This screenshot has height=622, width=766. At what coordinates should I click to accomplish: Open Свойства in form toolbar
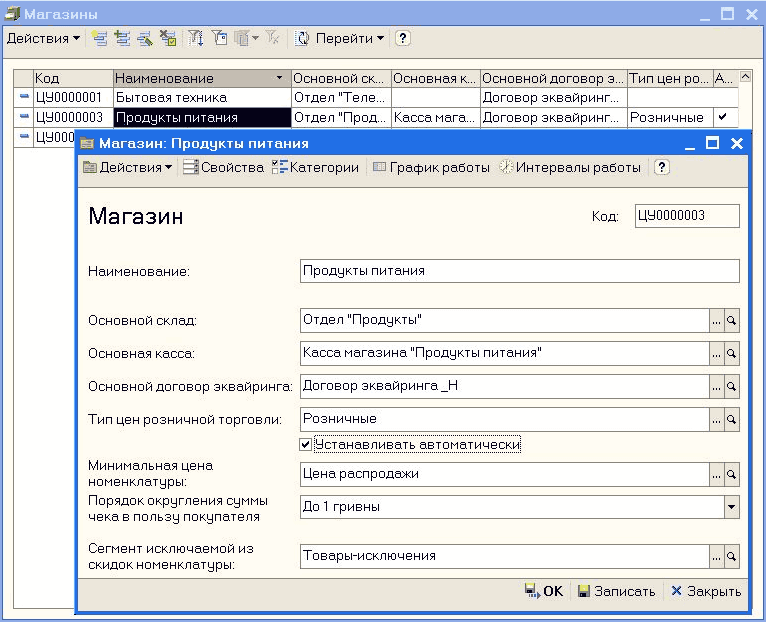point(224,167)
